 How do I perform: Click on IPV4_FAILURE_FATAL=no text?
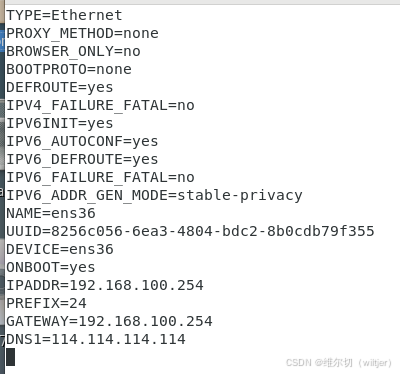[x=100, y=105]
